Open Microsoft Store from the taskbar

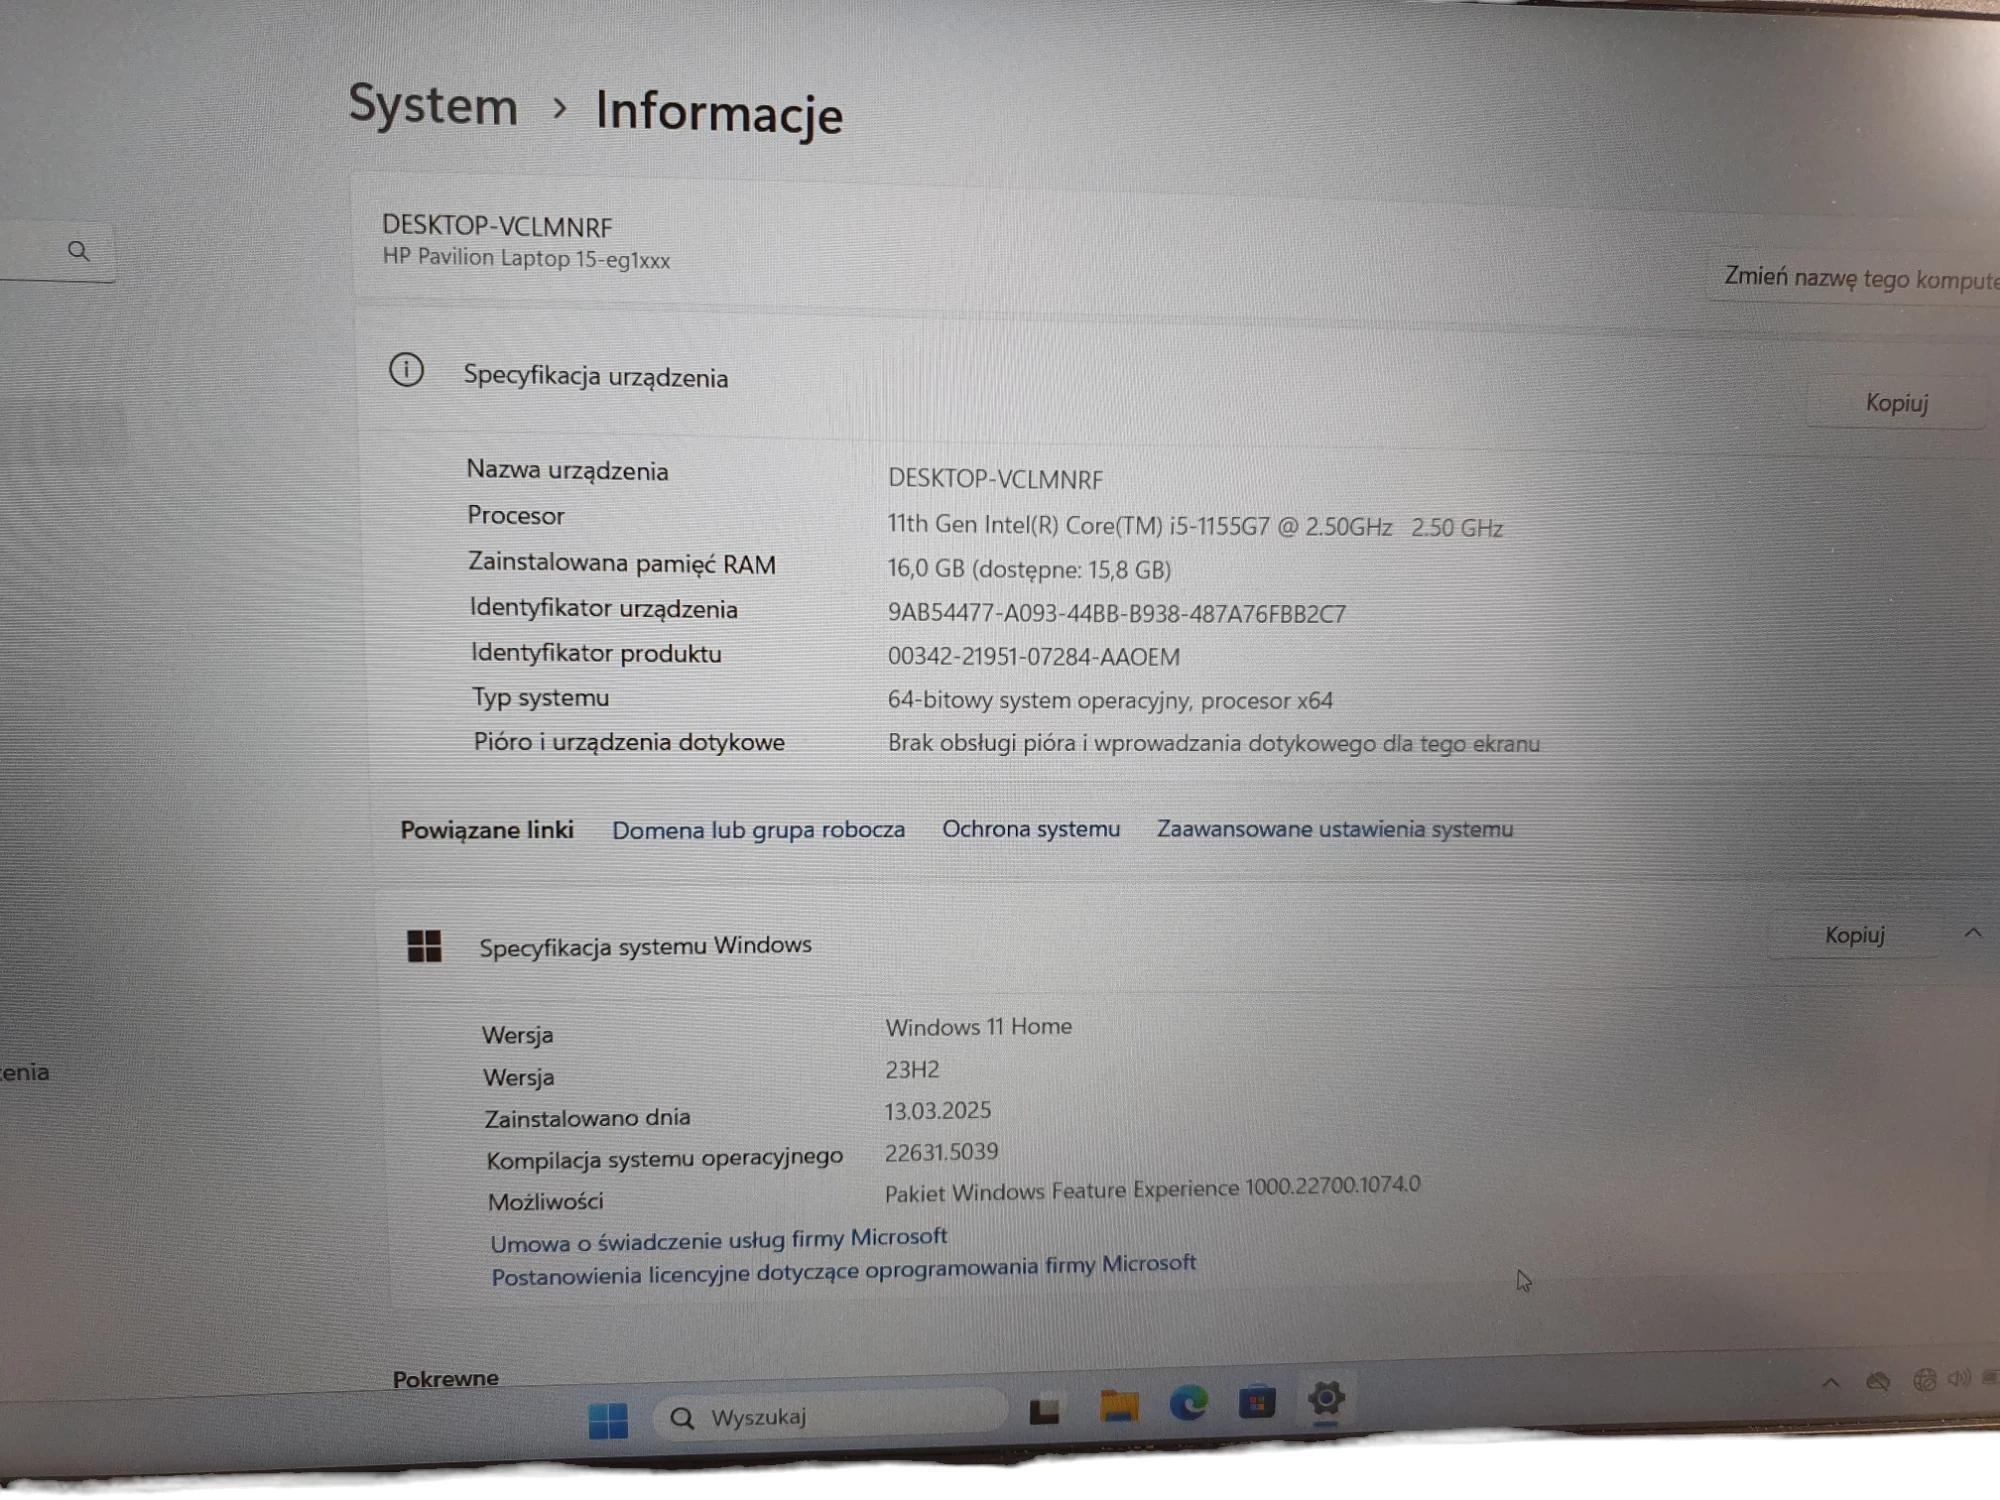(x=1257, y=1402)
